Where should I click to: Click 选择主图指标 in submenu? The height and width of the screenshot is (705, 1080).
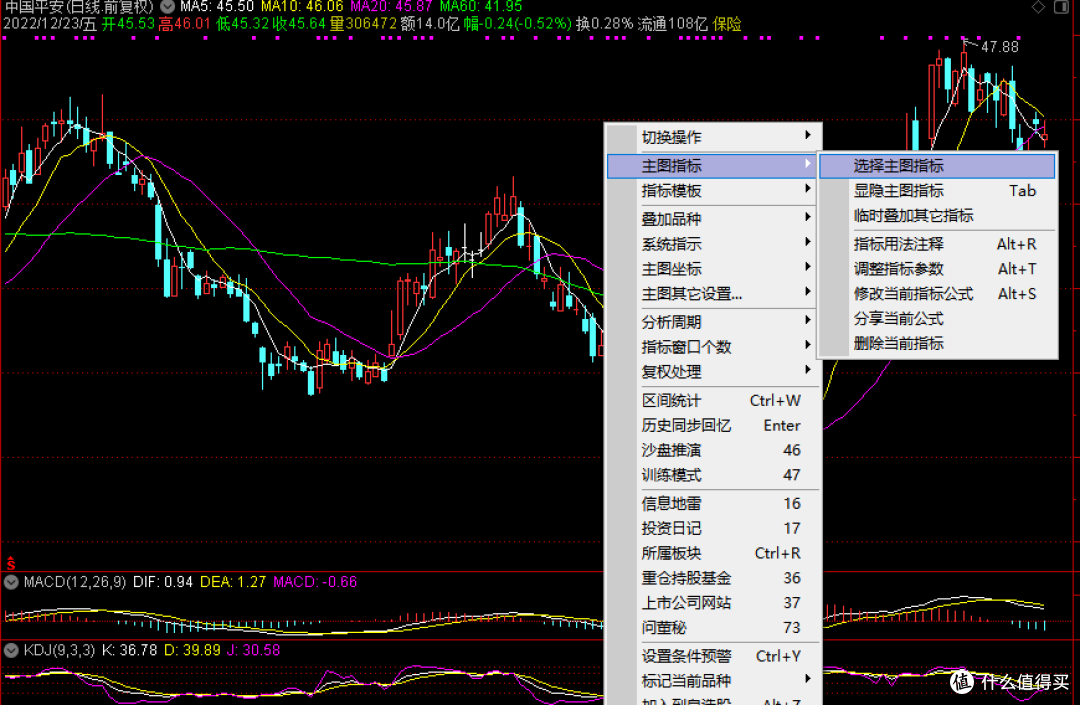tap(937, 166)
